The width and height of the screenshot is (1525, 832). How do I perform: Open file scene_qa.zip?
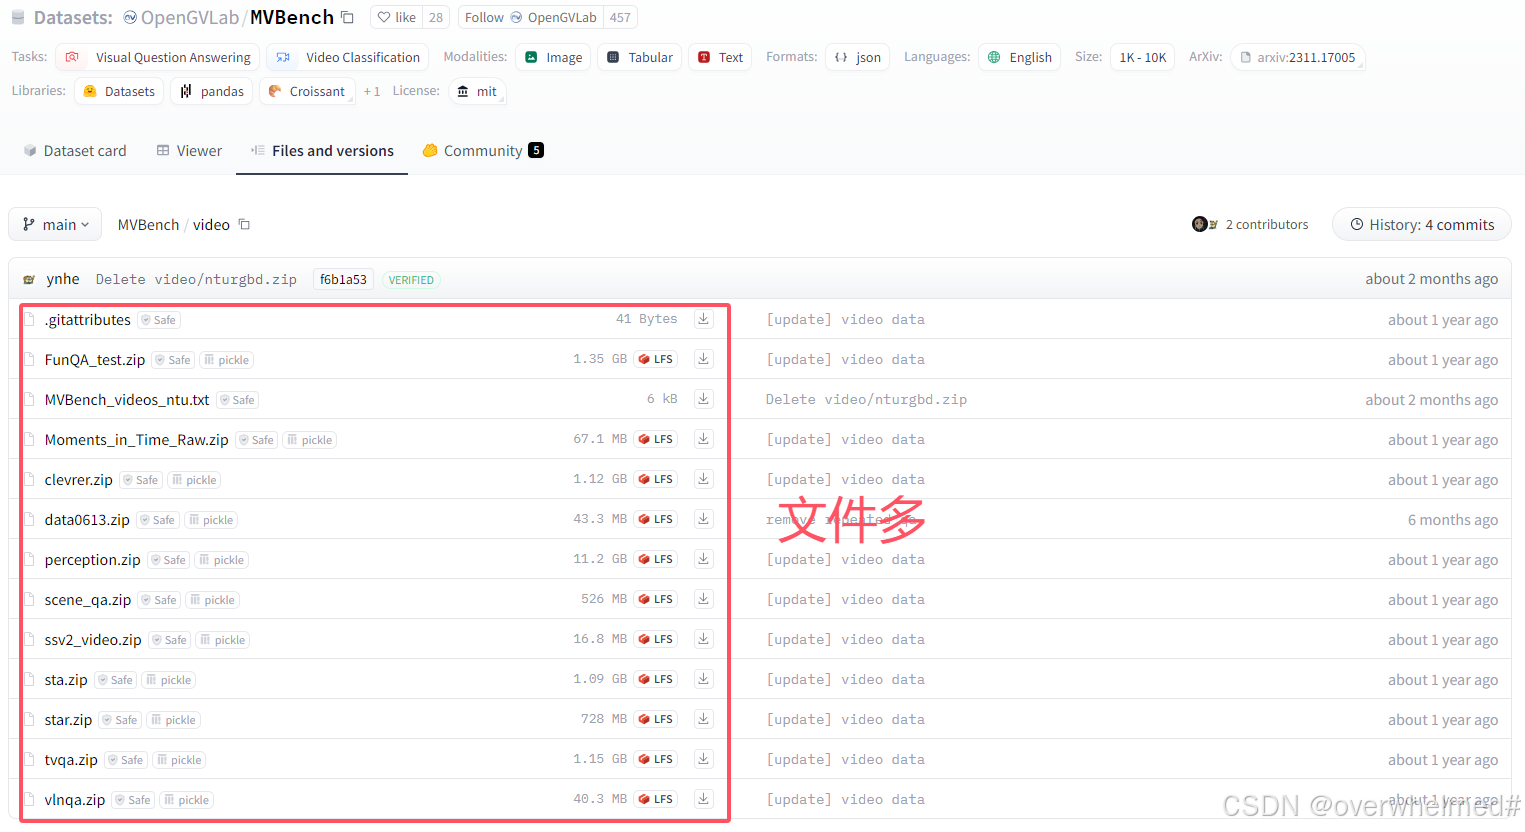(x=88, y=600)
